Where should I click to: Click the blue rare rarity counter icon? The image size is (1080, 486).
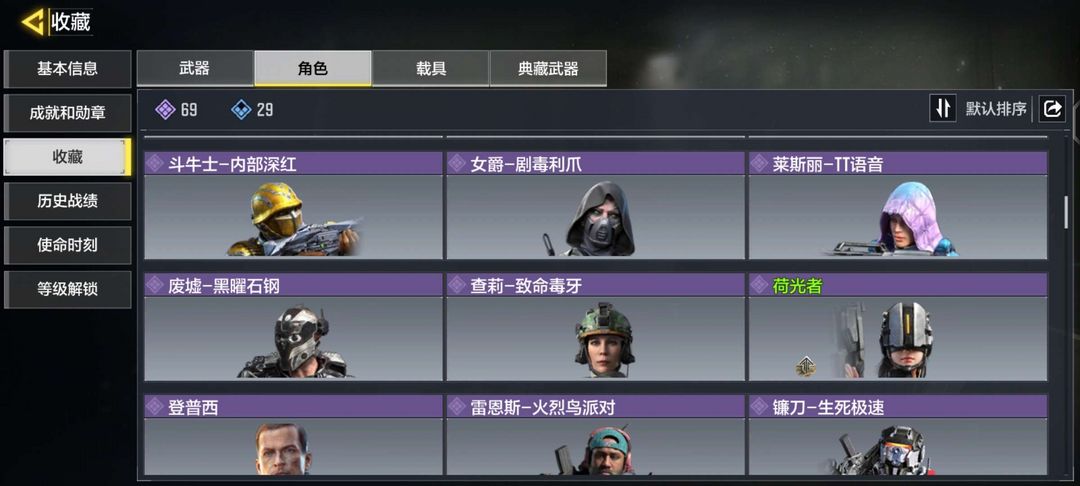[241, 109]
